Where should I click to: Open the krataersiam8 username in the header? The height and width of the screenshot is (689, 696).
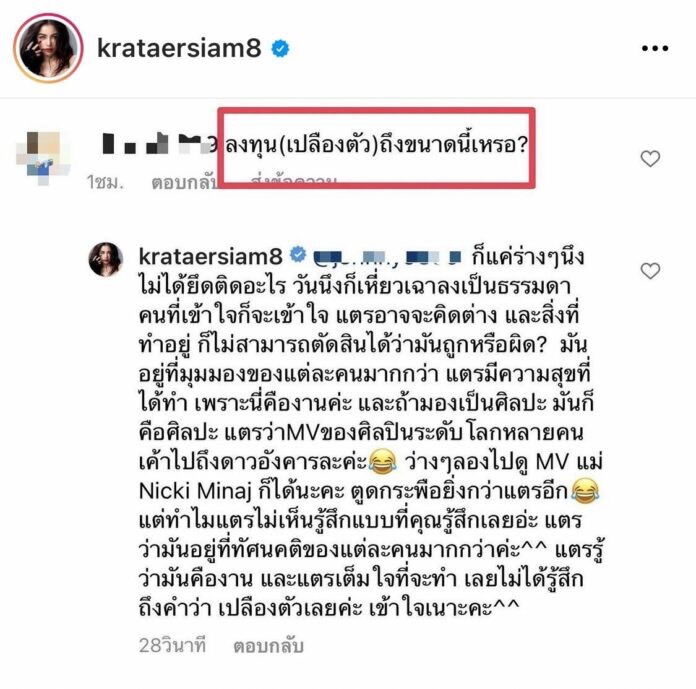point(179,48)
